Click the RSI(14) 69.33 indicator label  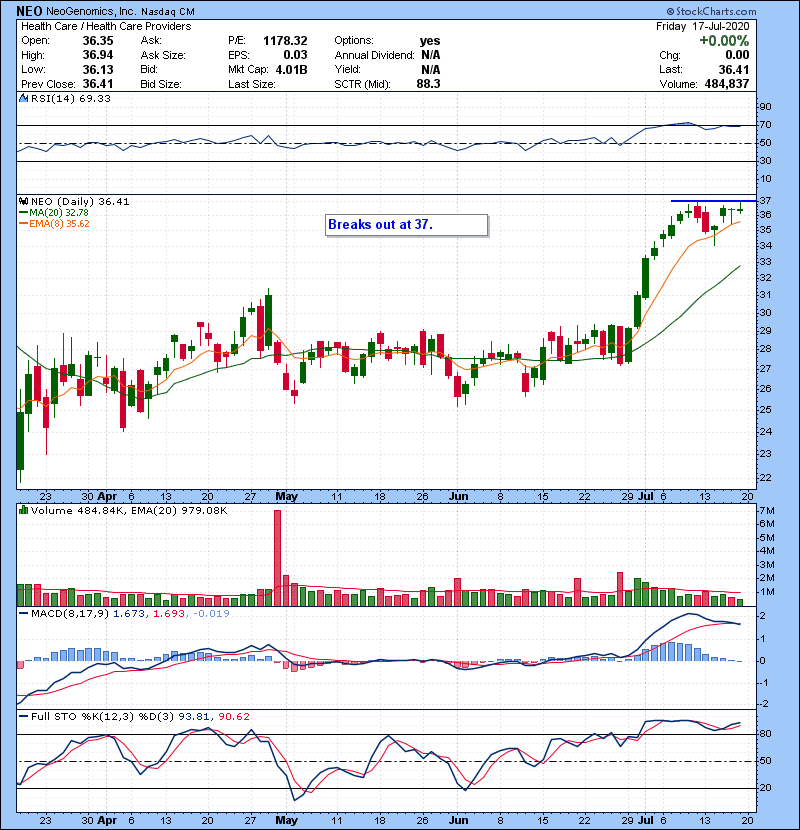(71, 98)
